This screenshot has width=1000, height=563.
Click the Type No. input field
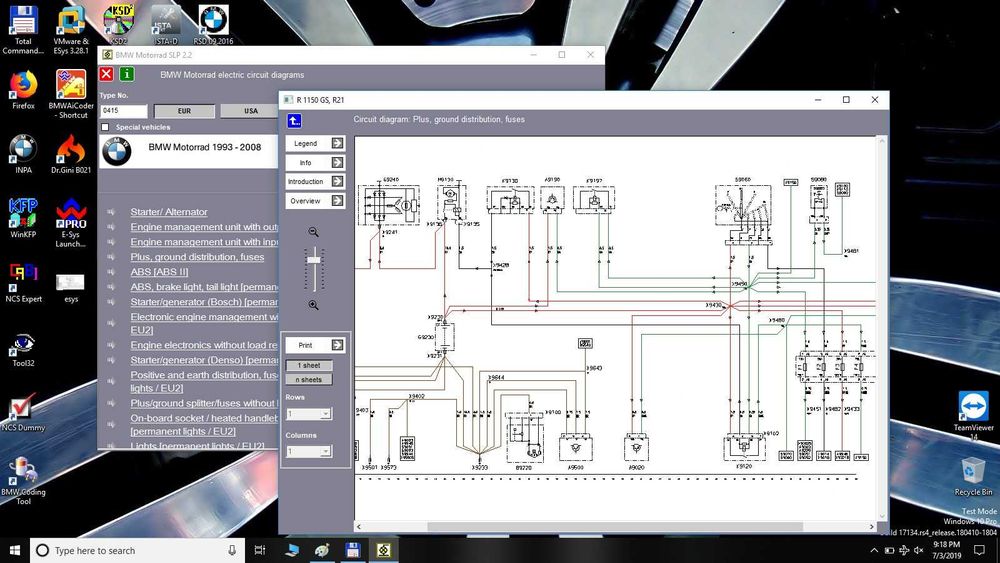124,111
